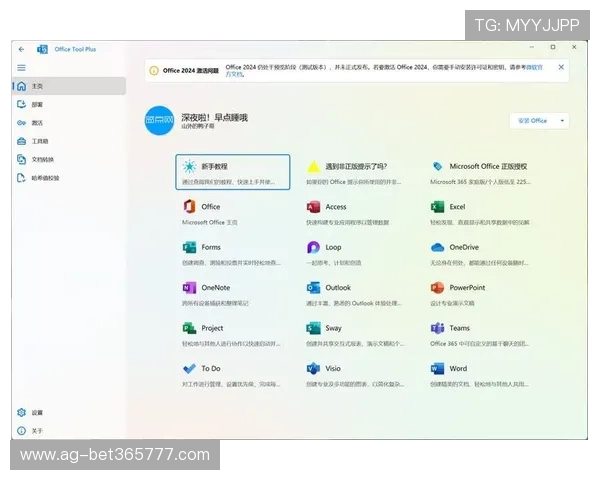Click the 'Office Tool Plus' title text
Screen dimensions: 600x480
pos(75,49)
